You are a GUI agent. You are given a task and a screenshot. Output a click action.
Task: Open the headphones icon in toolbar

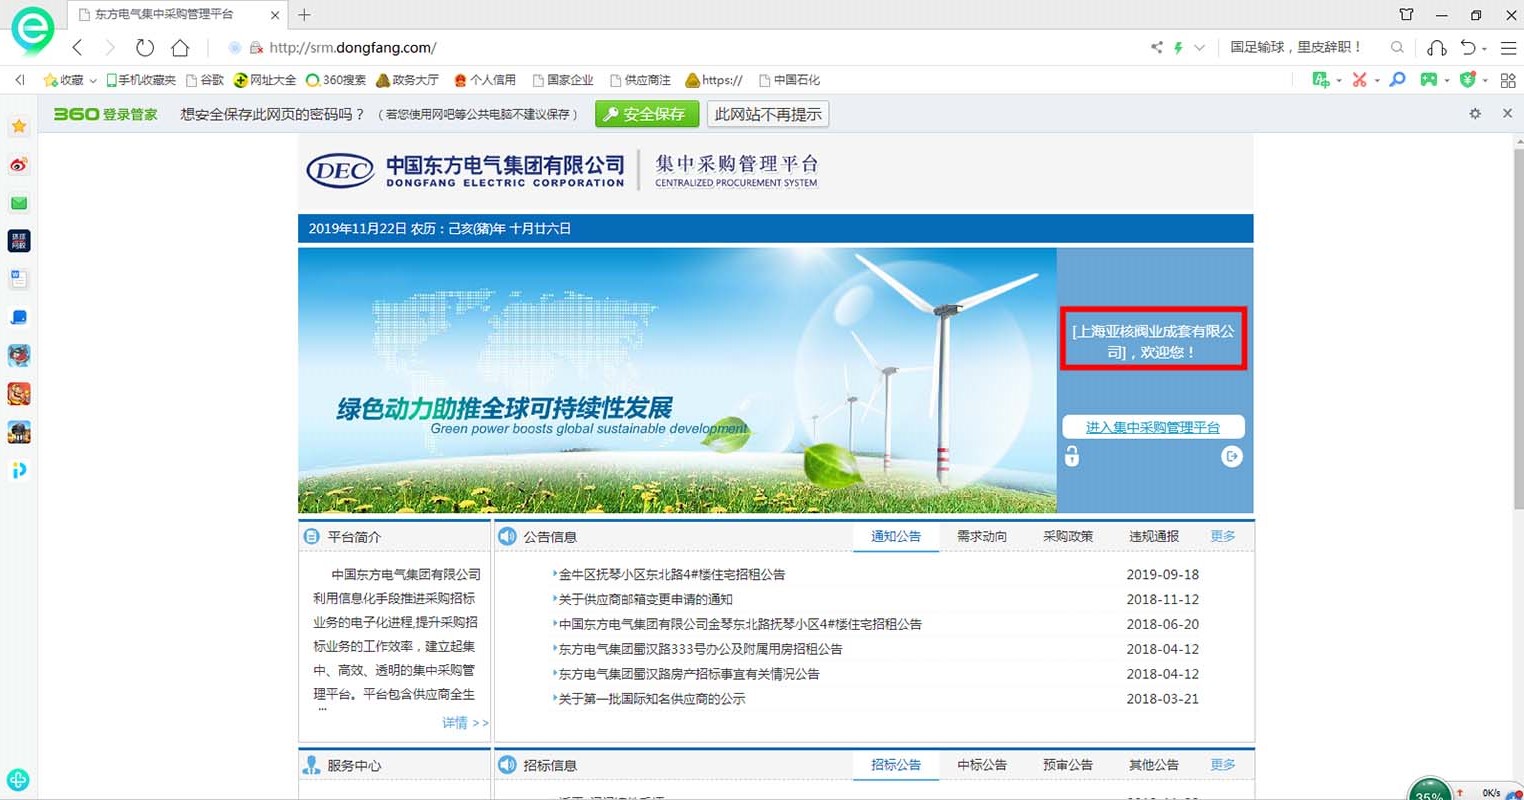pos(1437,47)
